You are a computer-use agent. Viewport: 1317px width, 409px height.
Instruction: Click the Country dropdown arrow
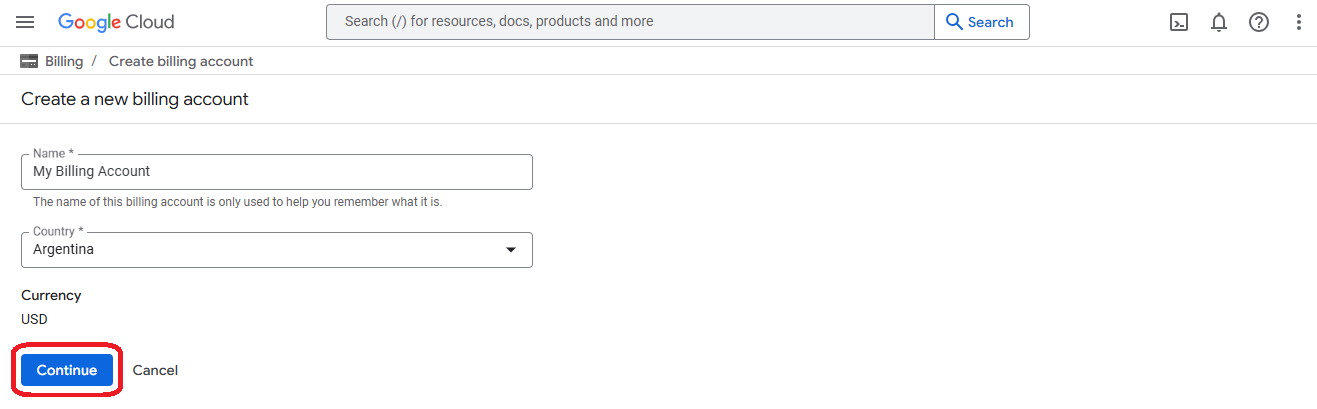pos(511,250)
